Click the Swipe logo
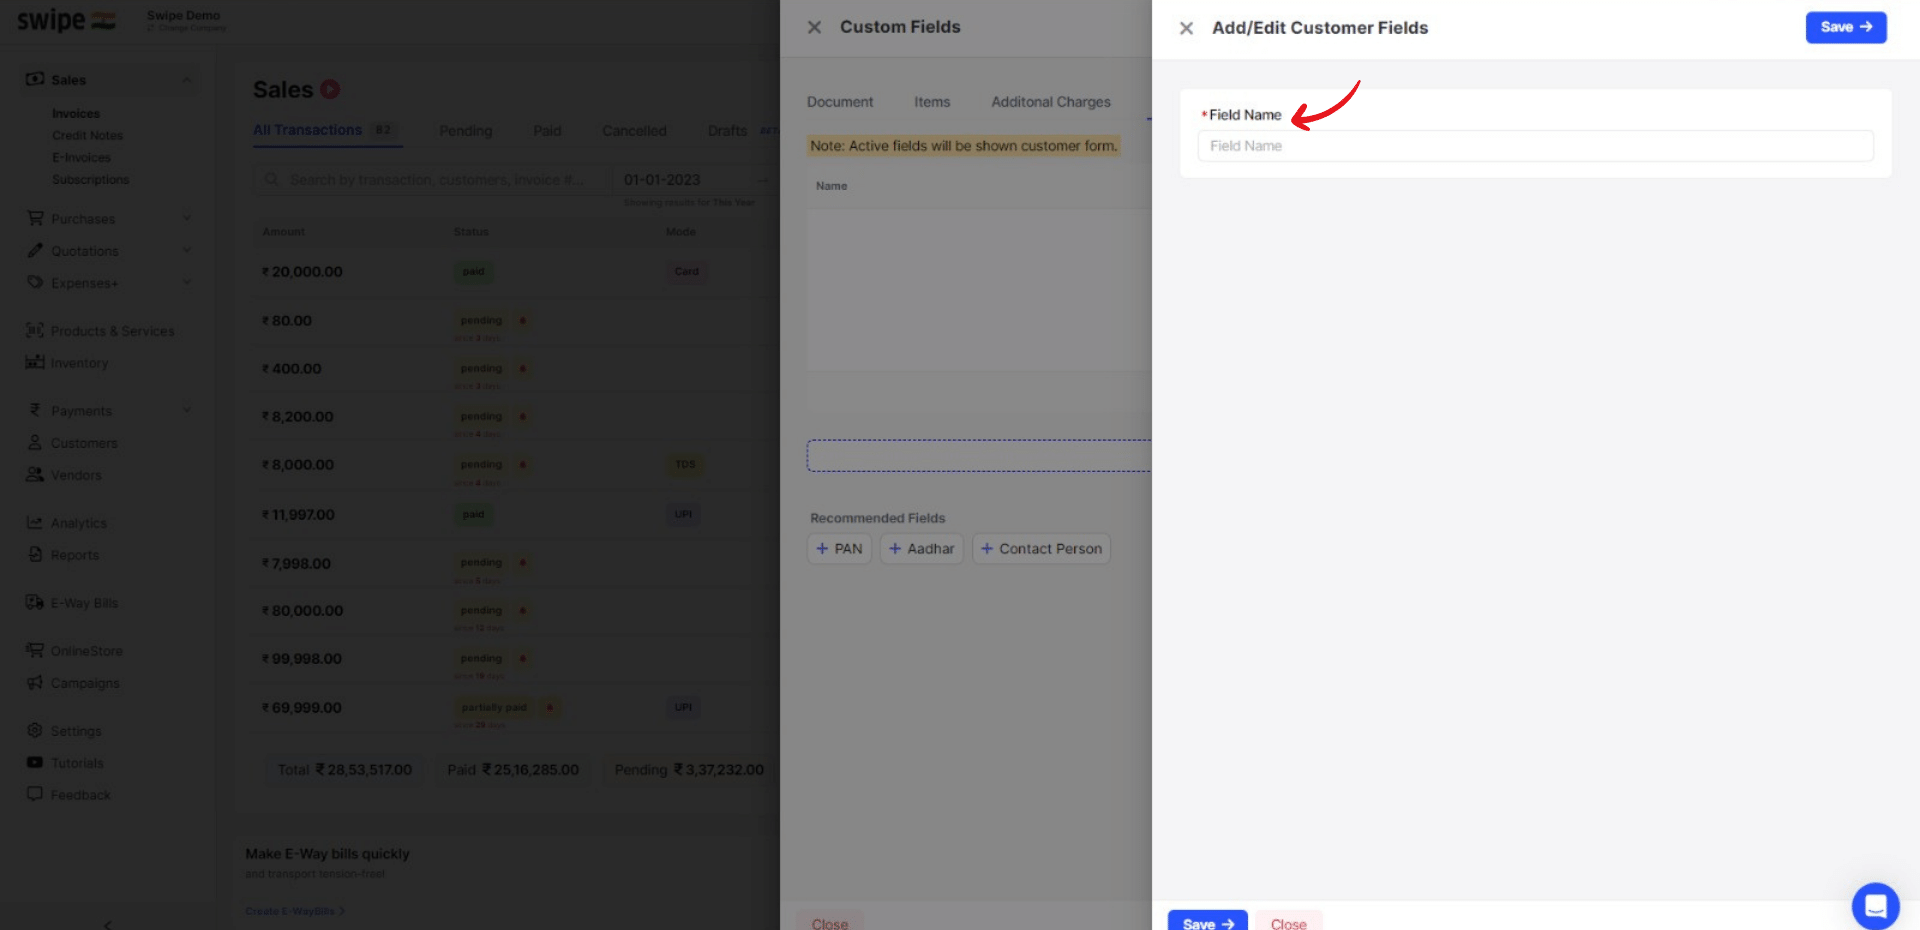 tap(66, 20)
